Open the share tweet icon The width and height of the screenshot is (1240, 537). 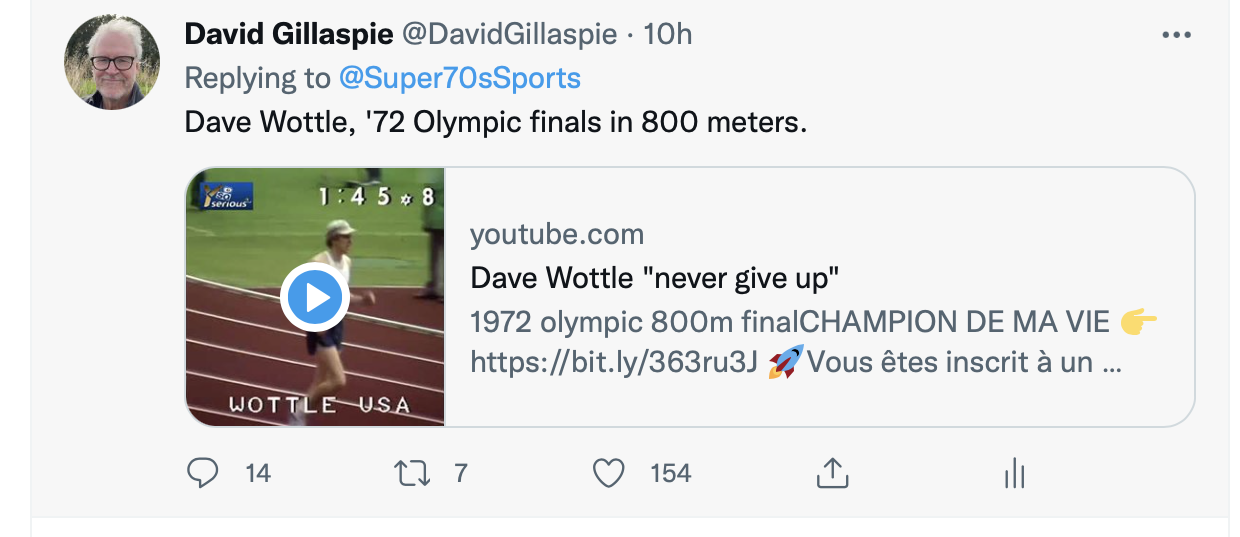[832, 473]
